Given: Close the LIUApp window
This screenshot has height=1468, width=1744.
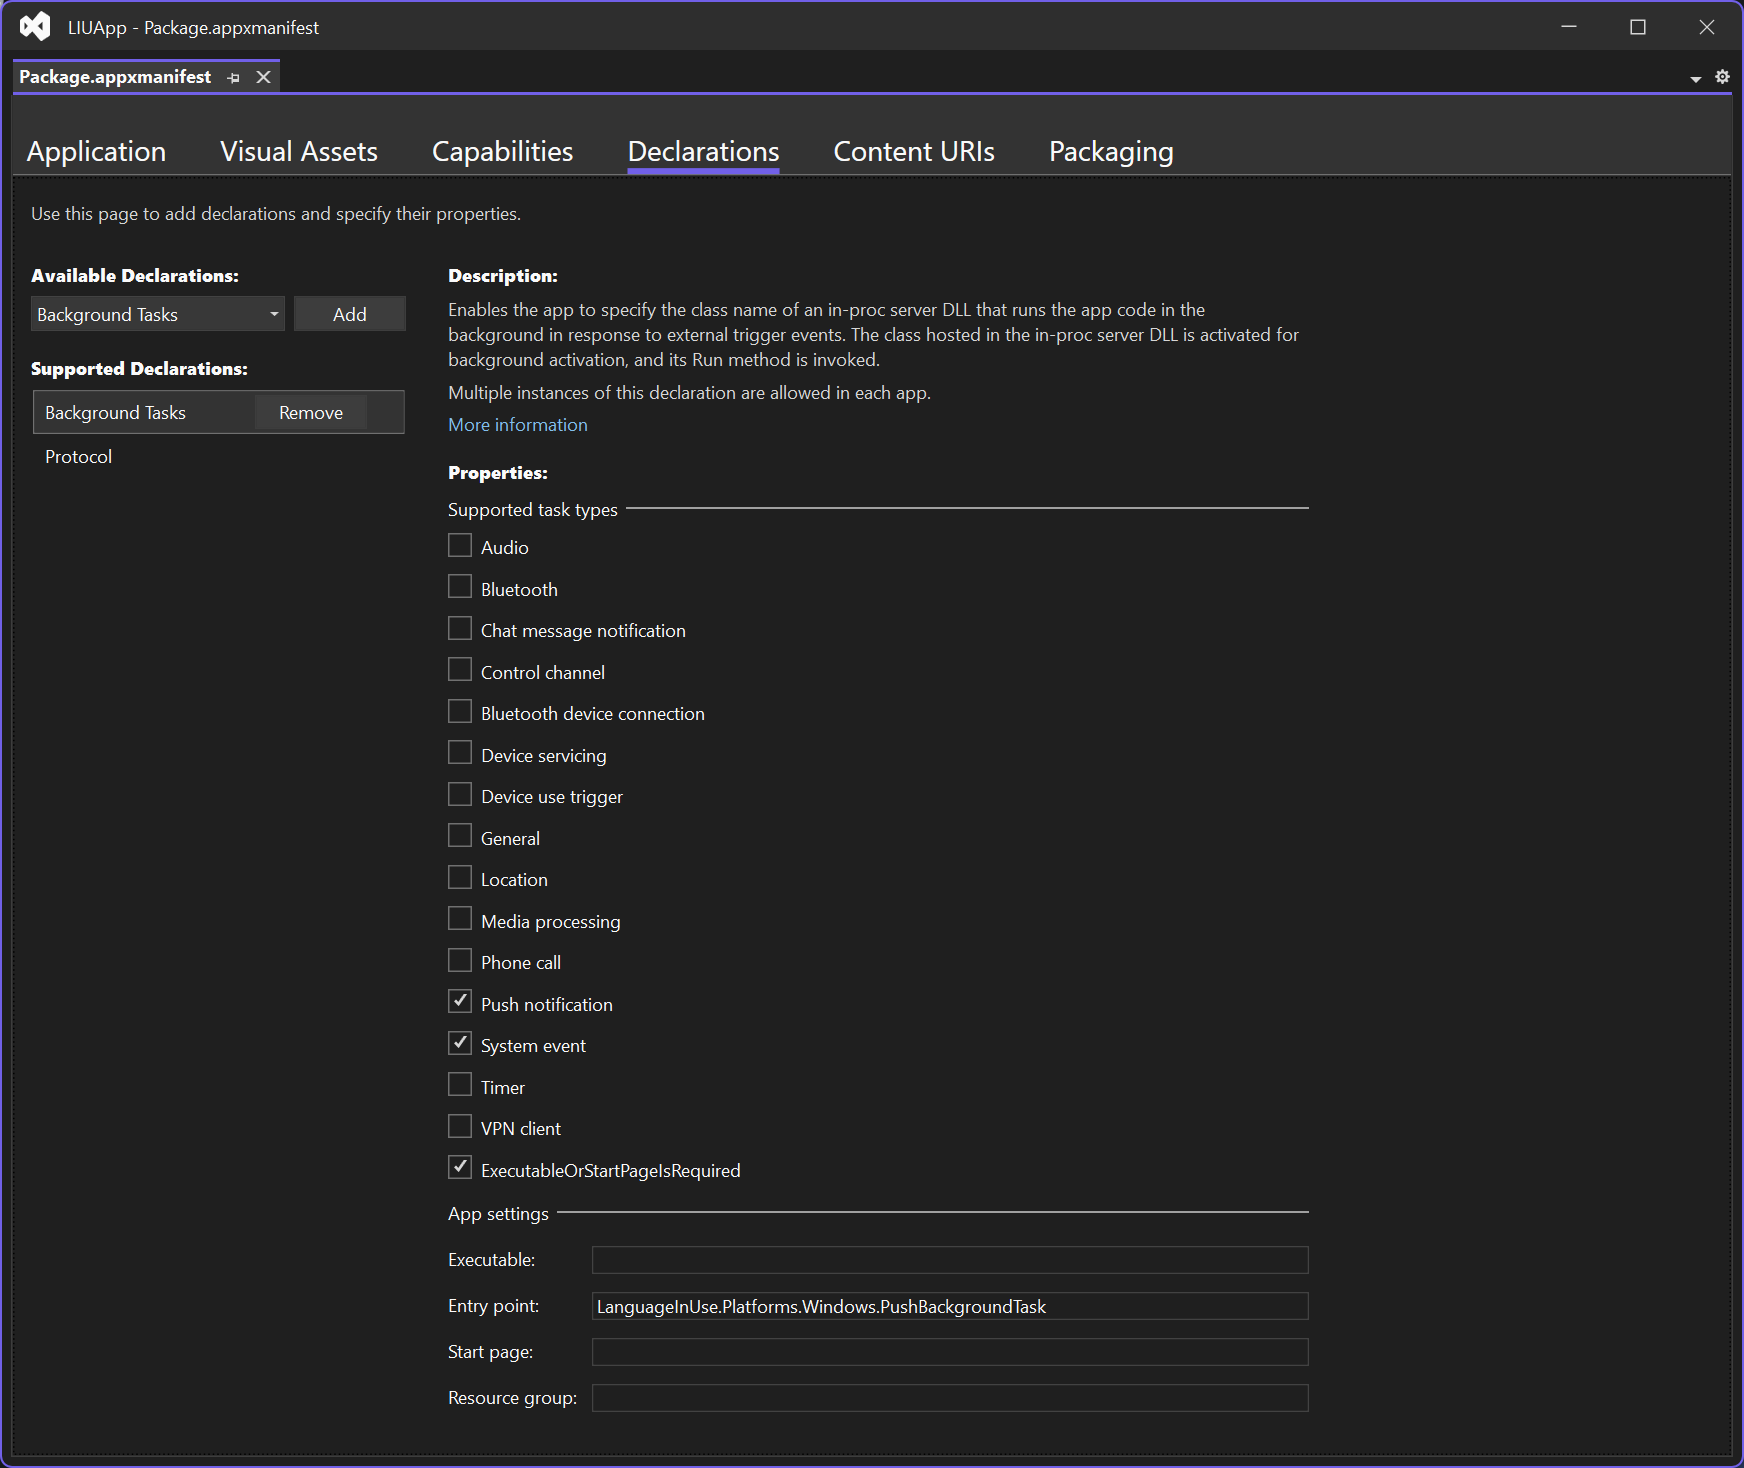Looking at the screenshot, I should pos(1707,27).
